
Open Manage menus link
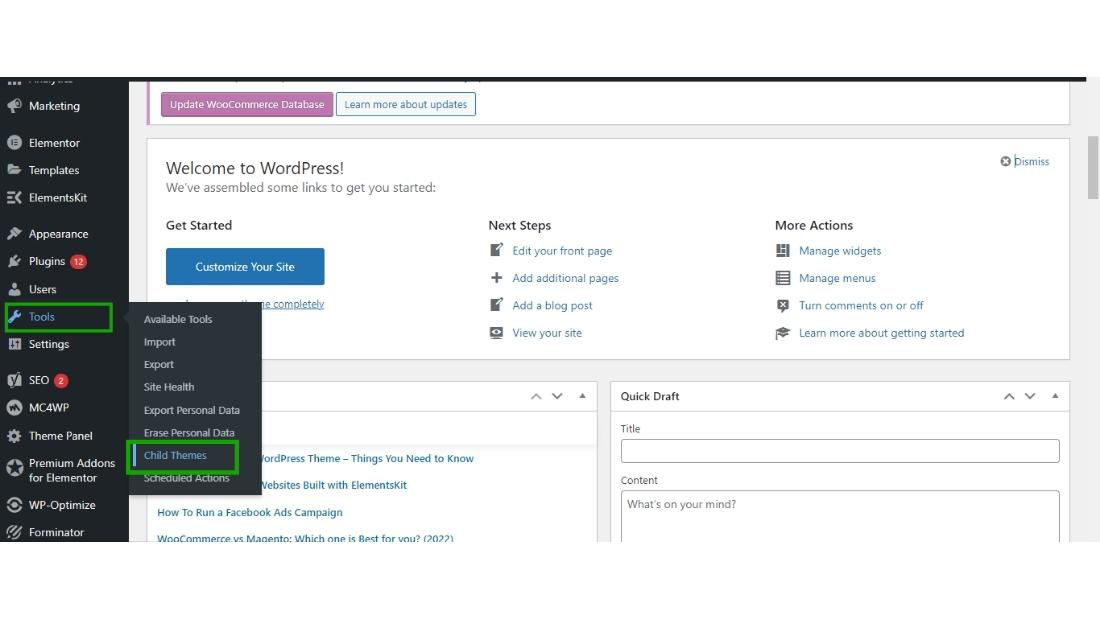pyautogui.click(x=837, y=278)
